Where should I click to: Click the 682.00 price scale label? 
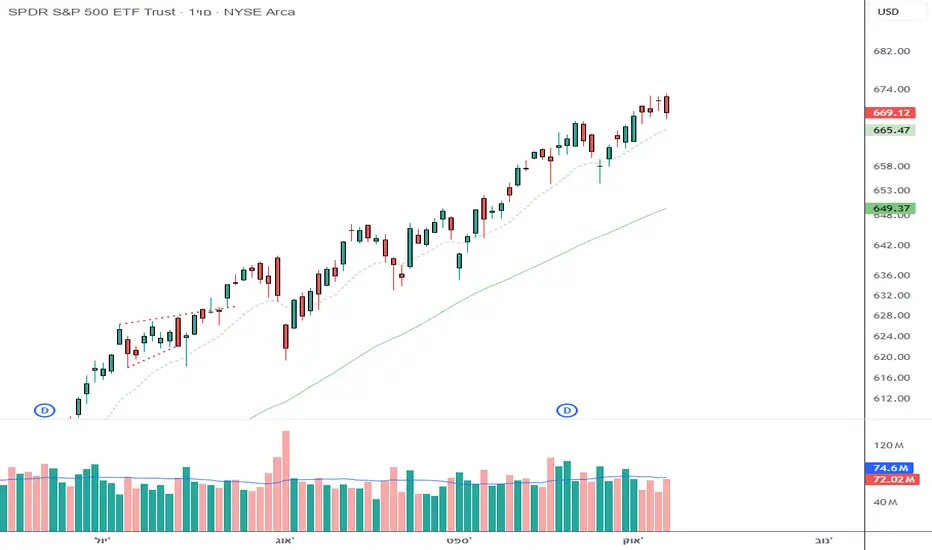click(x=889, y=51)
